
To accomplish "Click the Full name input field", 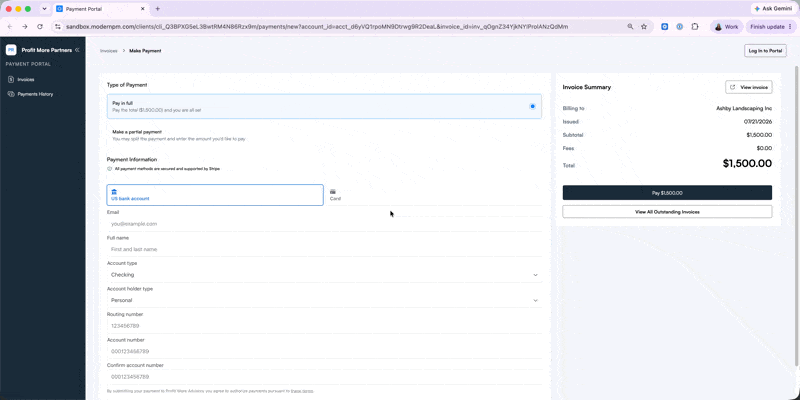I will 324,249.
